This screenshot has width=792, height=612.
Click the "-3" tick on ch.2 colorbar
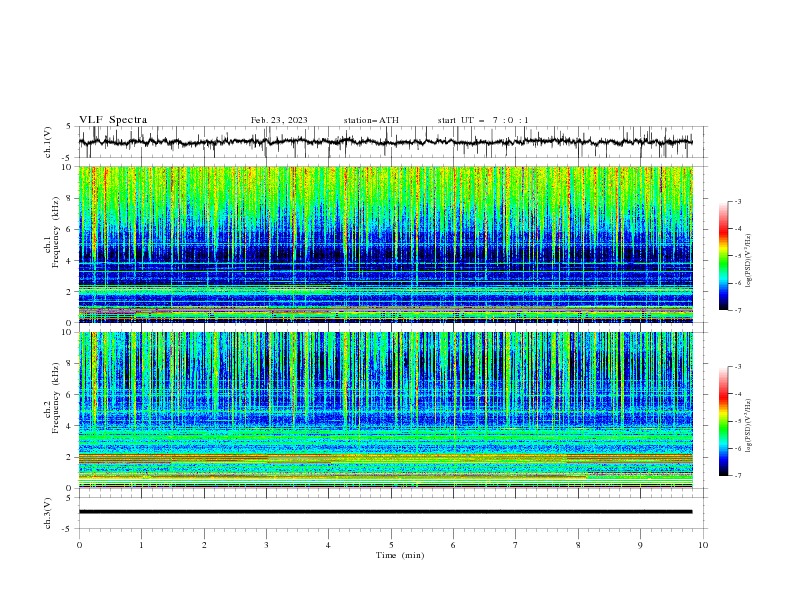coord(737,367)
